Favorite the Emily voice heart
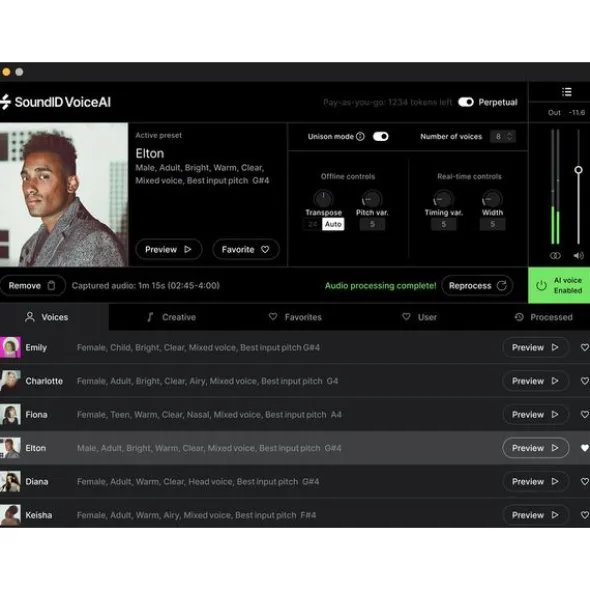Screen dimensions: 590x591 pos(584,348)
